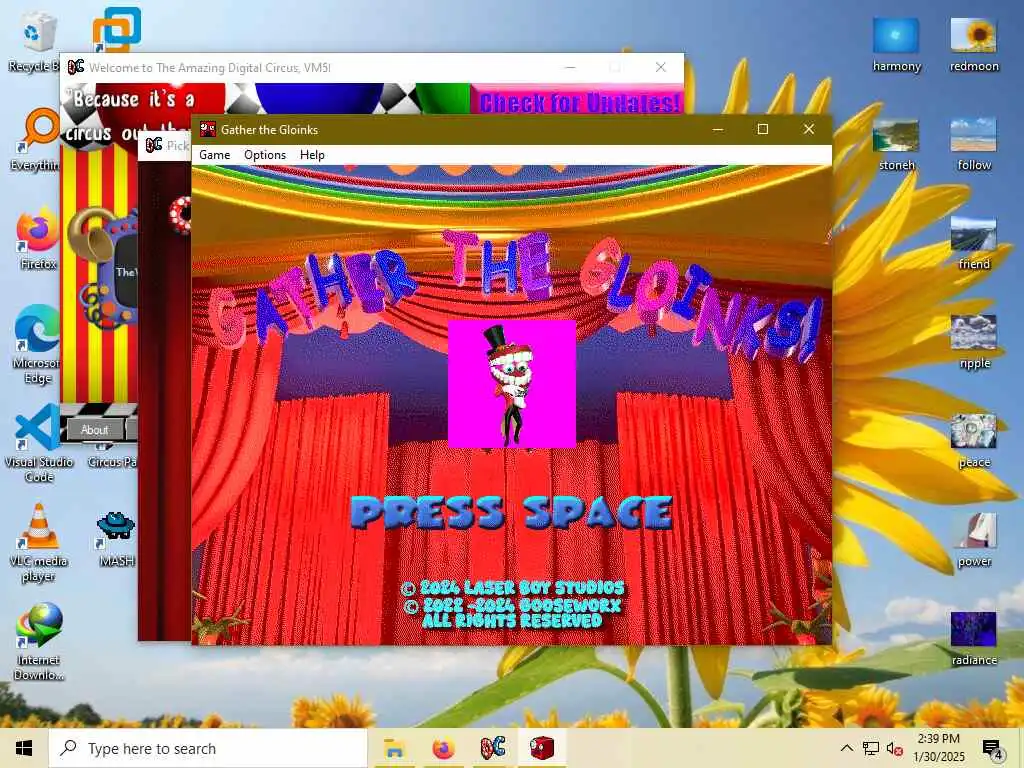Viewport: 1024px width, 768px height.
Task: Show hidden system tray icons
Action: click(846, 748)
